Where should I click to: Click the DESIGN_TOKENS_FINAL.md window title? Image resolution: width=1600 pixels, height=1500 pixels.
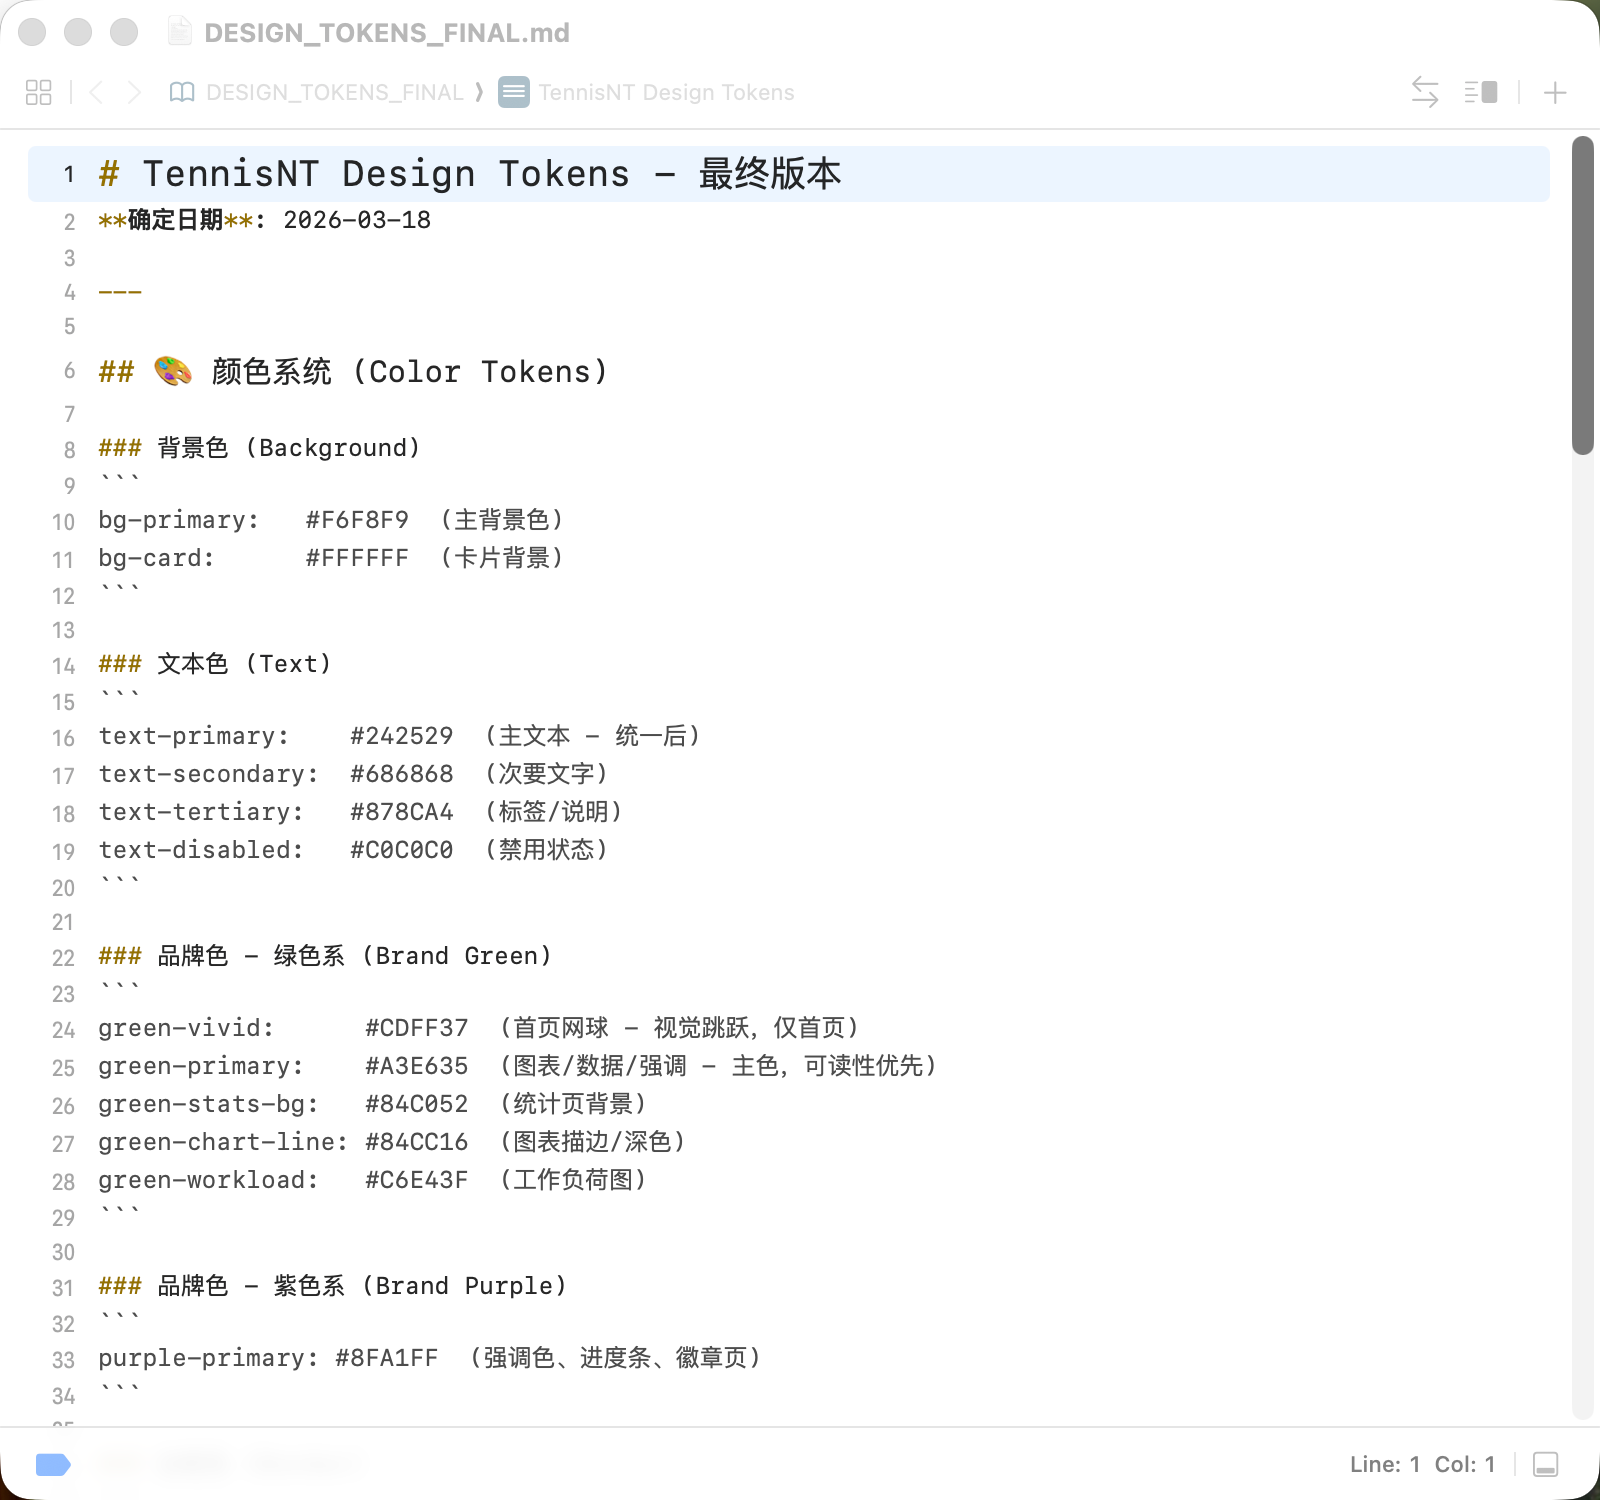point(386,33)
